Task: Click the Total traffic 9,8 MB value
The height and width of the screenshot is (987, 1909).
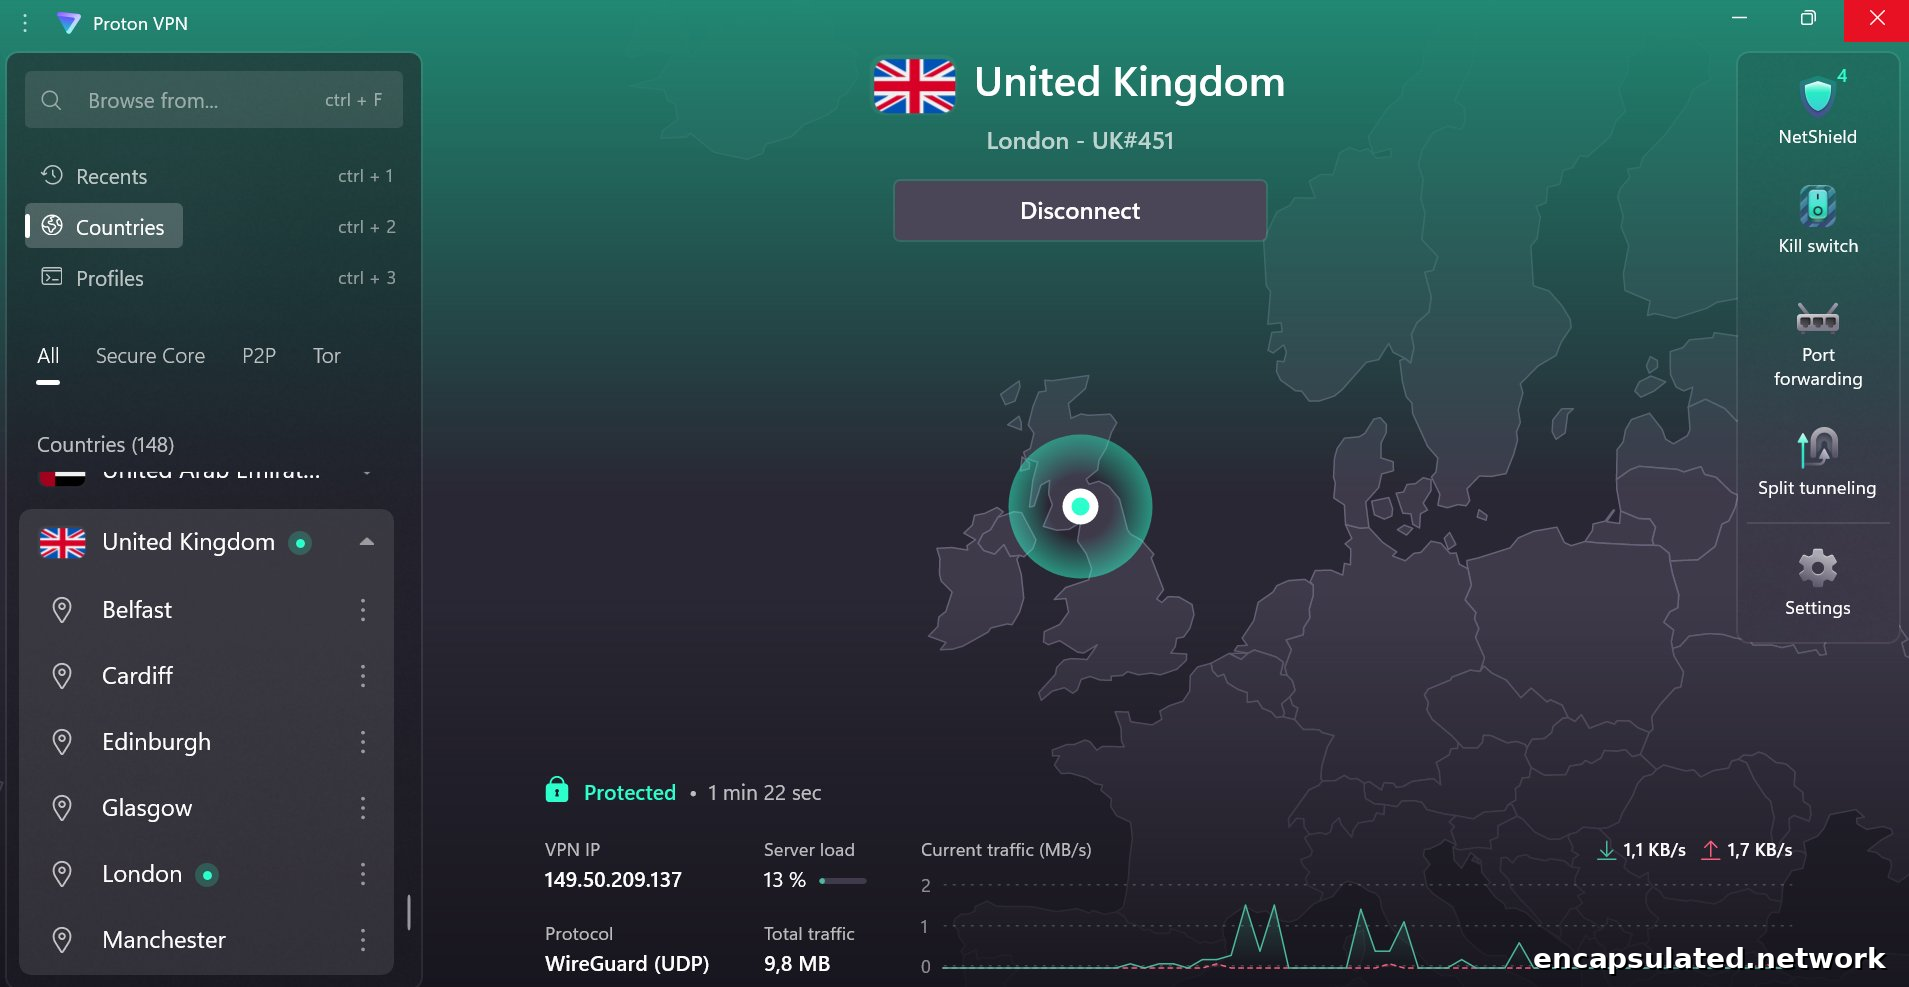Action: point(797,964)
